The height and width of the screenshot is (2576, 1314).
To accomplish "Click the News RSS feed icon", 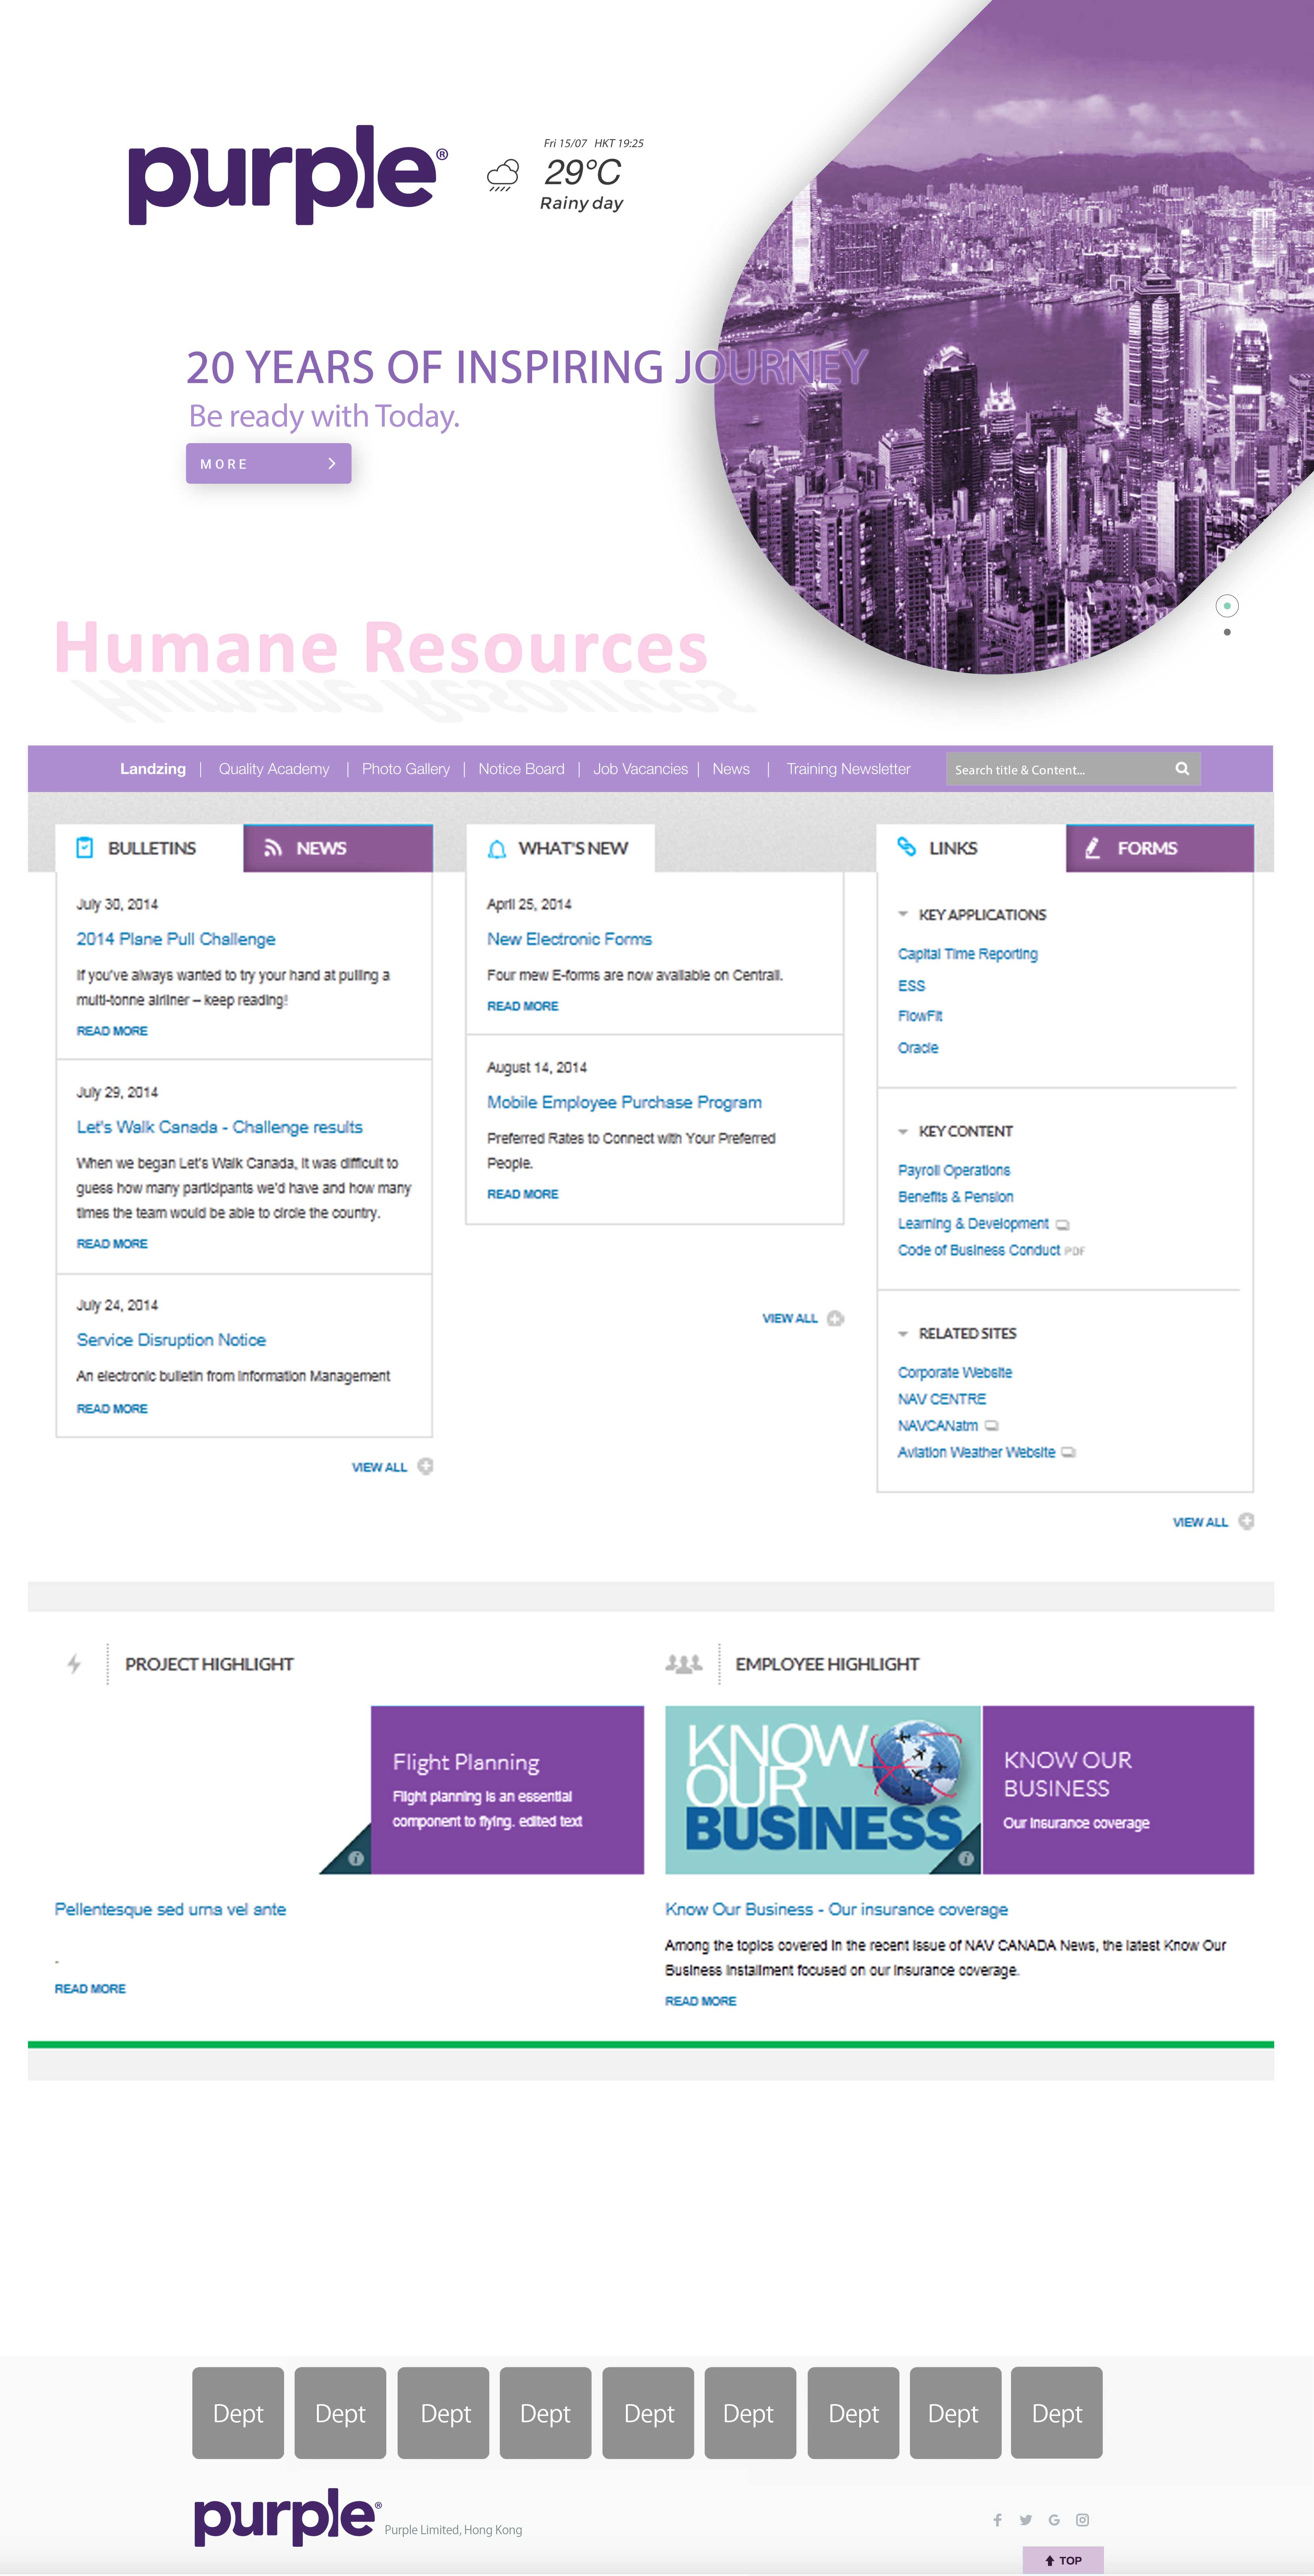I will 273,848.
